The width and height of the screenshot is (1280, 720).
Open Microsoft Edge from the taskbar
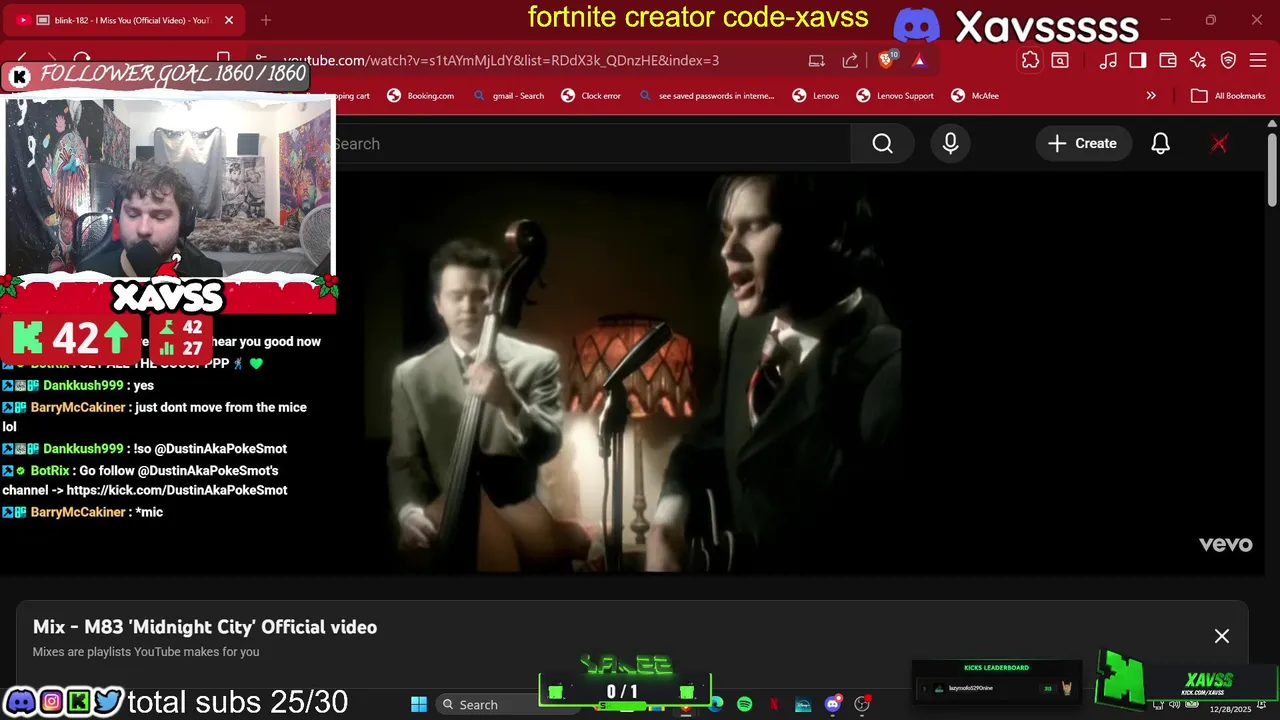click(716, 705)
